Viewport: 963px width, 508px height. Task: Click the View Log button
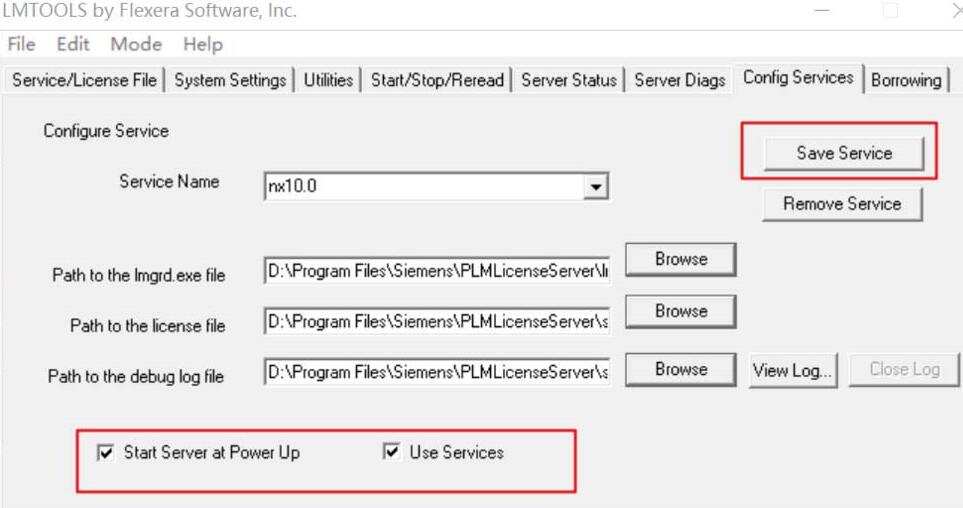pyautogui.click(x=793, y=370)
